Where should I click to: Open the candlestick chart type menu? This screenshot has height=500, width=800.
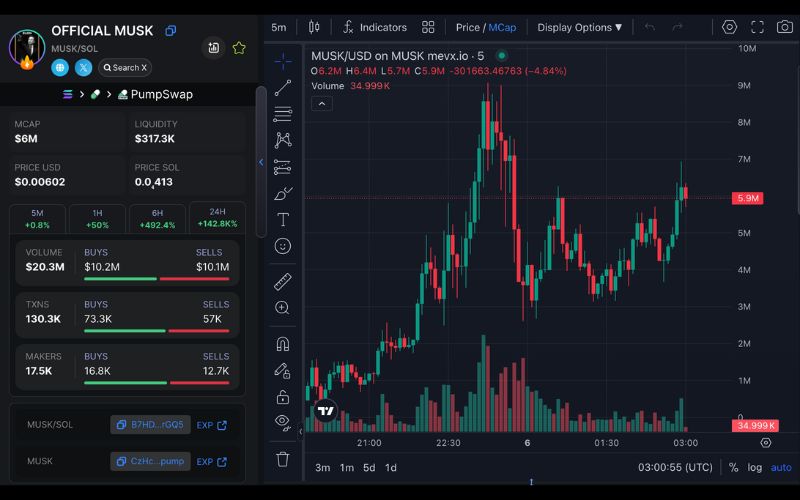tap(314, 27)
